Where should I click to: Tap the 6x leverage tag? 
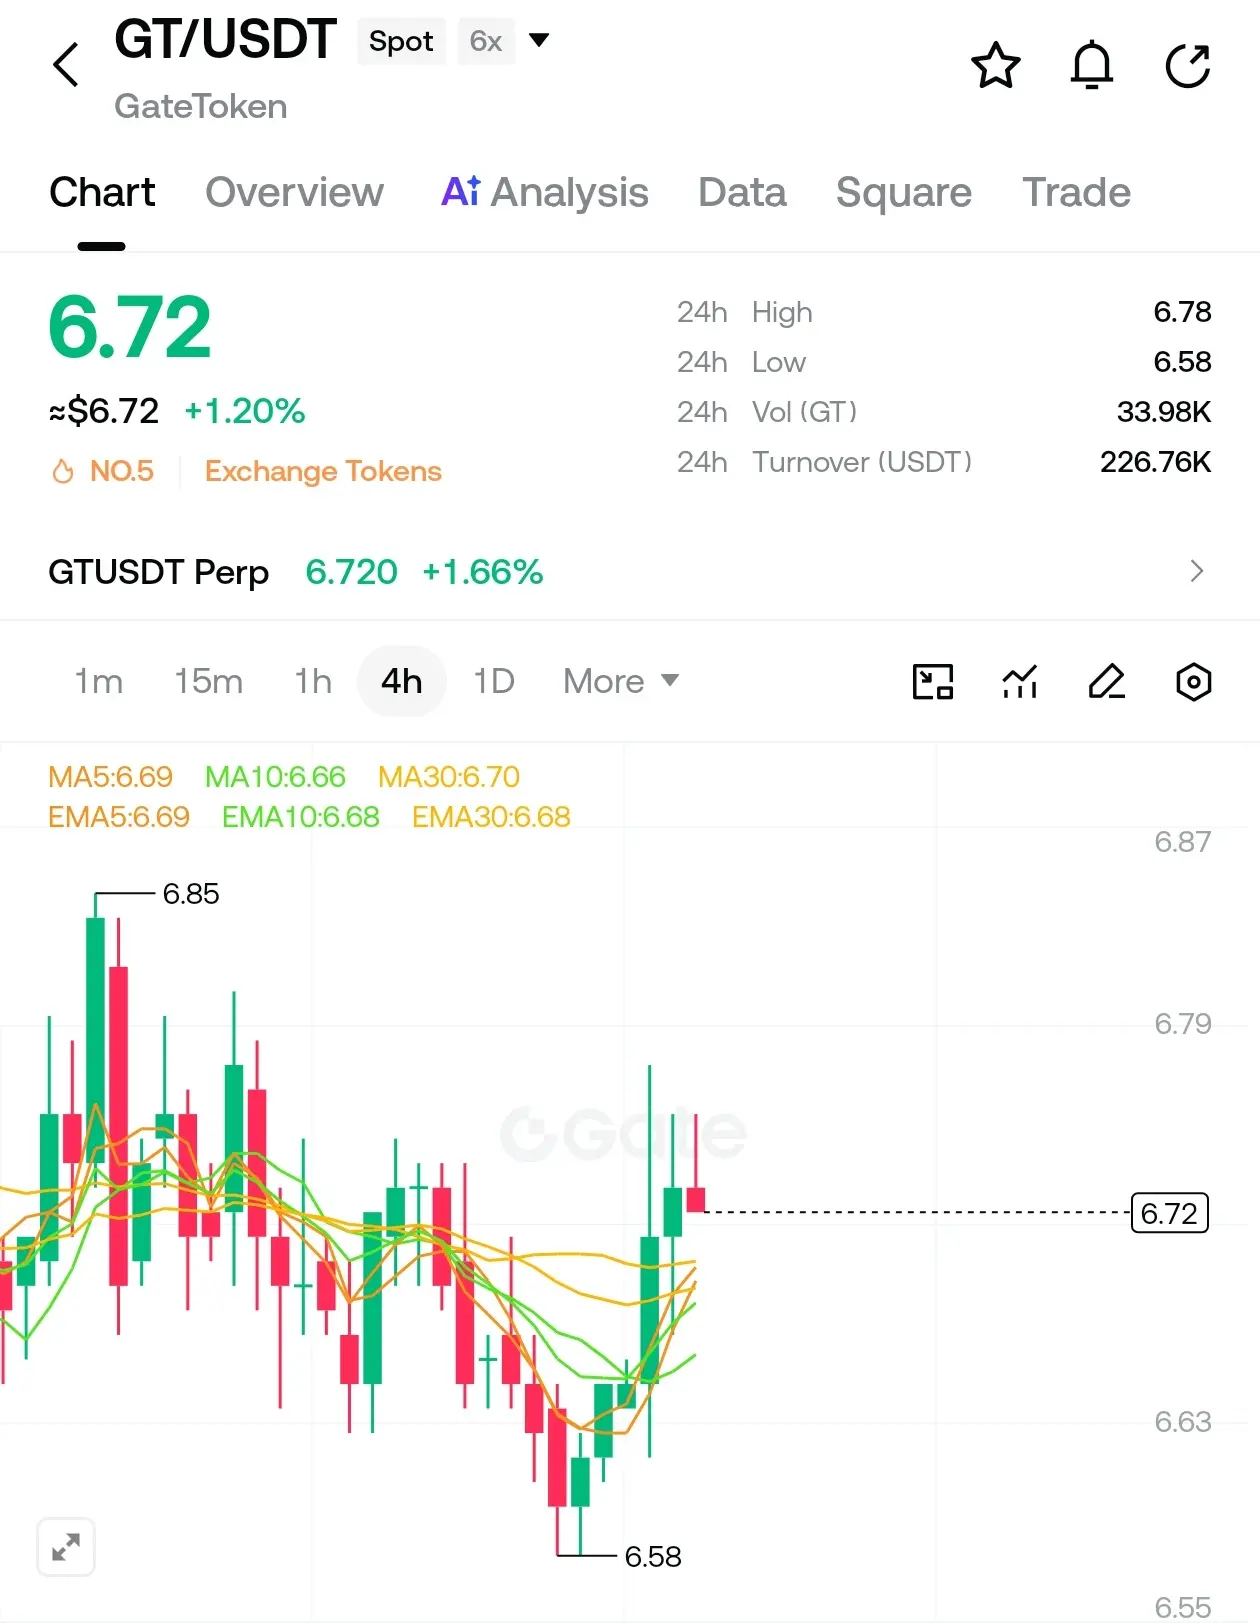(486, 41)
